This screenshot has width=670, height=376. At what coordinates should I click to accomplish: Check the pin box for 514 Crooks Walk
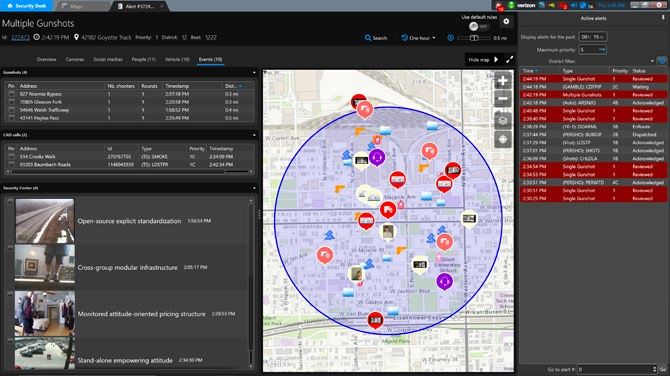click(12, 157)
